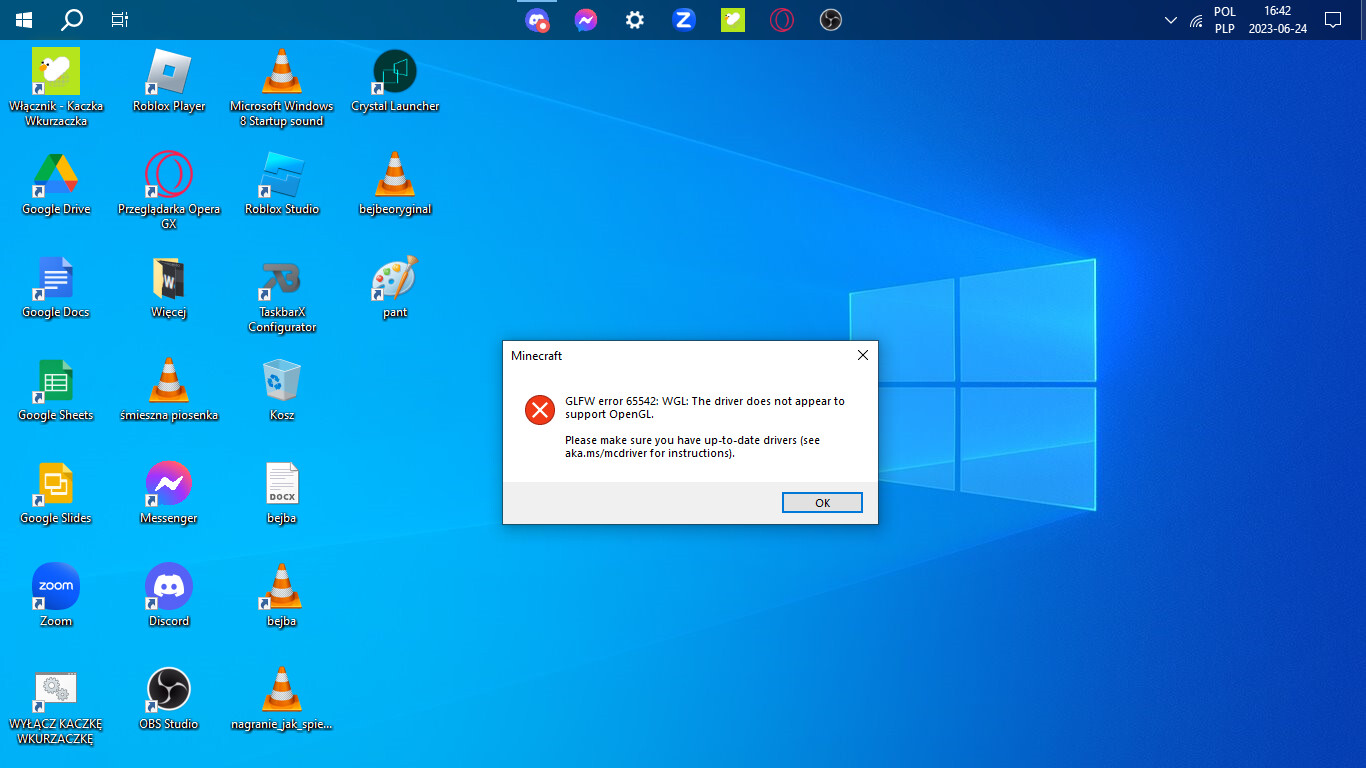Select the bejba DOCX file
The height and width of the screenshot is (768, 1366).
pos(282,494)
